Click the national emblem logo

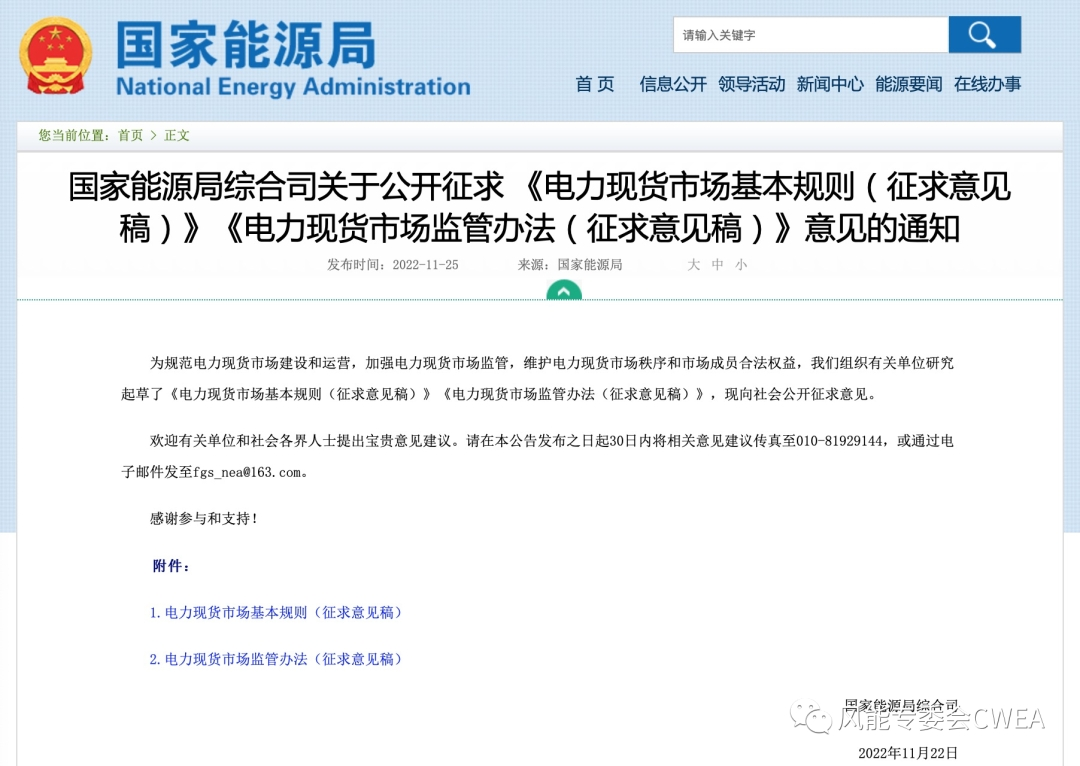point(55,57)
